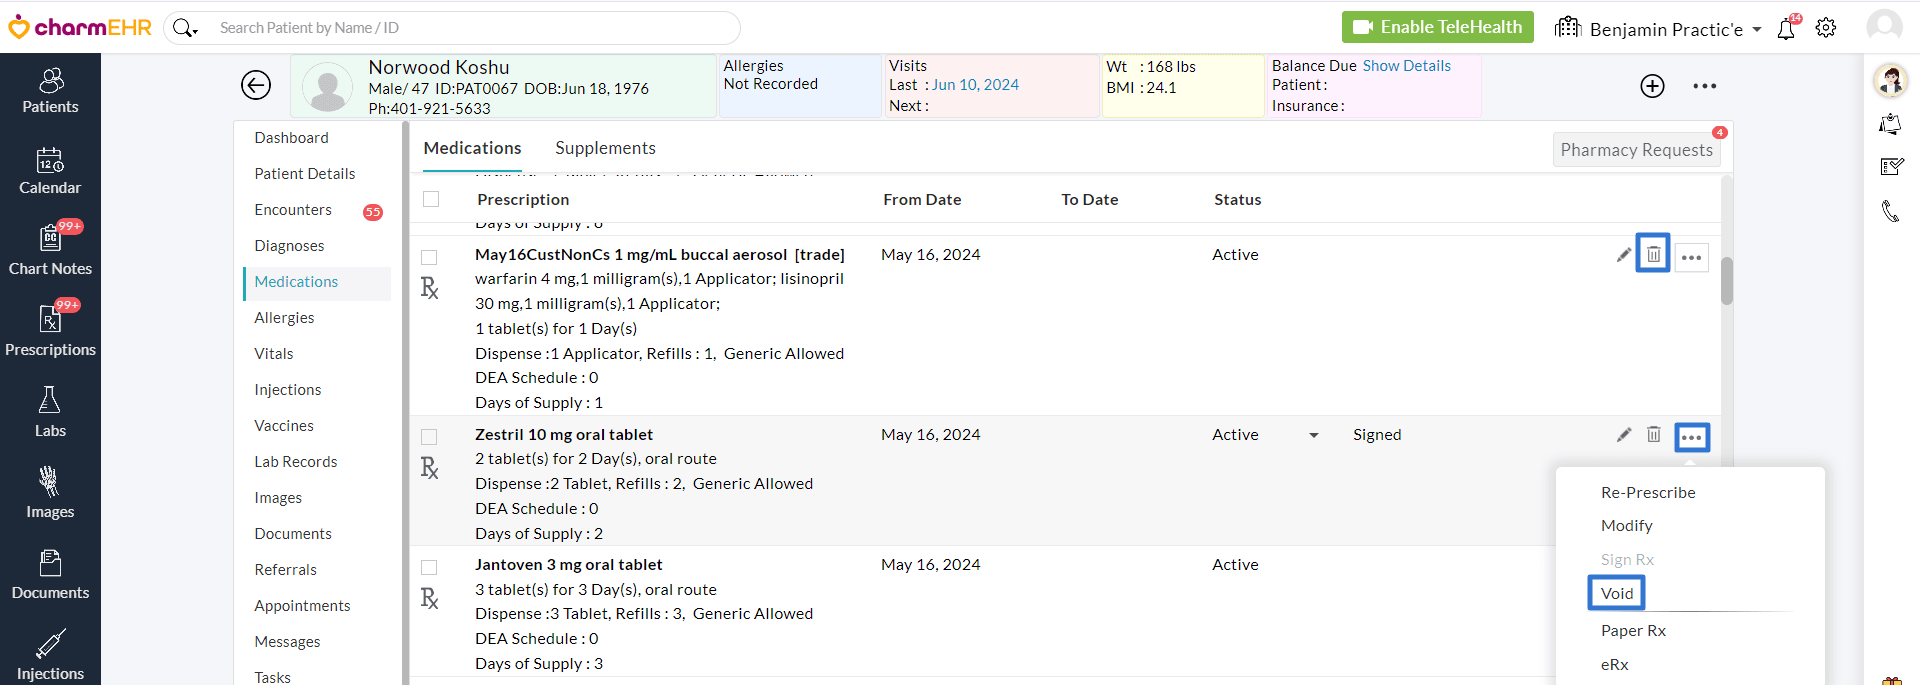1920x685 pixels.
Task: Choose Void from the context menu
Action: click(1616, 593)
